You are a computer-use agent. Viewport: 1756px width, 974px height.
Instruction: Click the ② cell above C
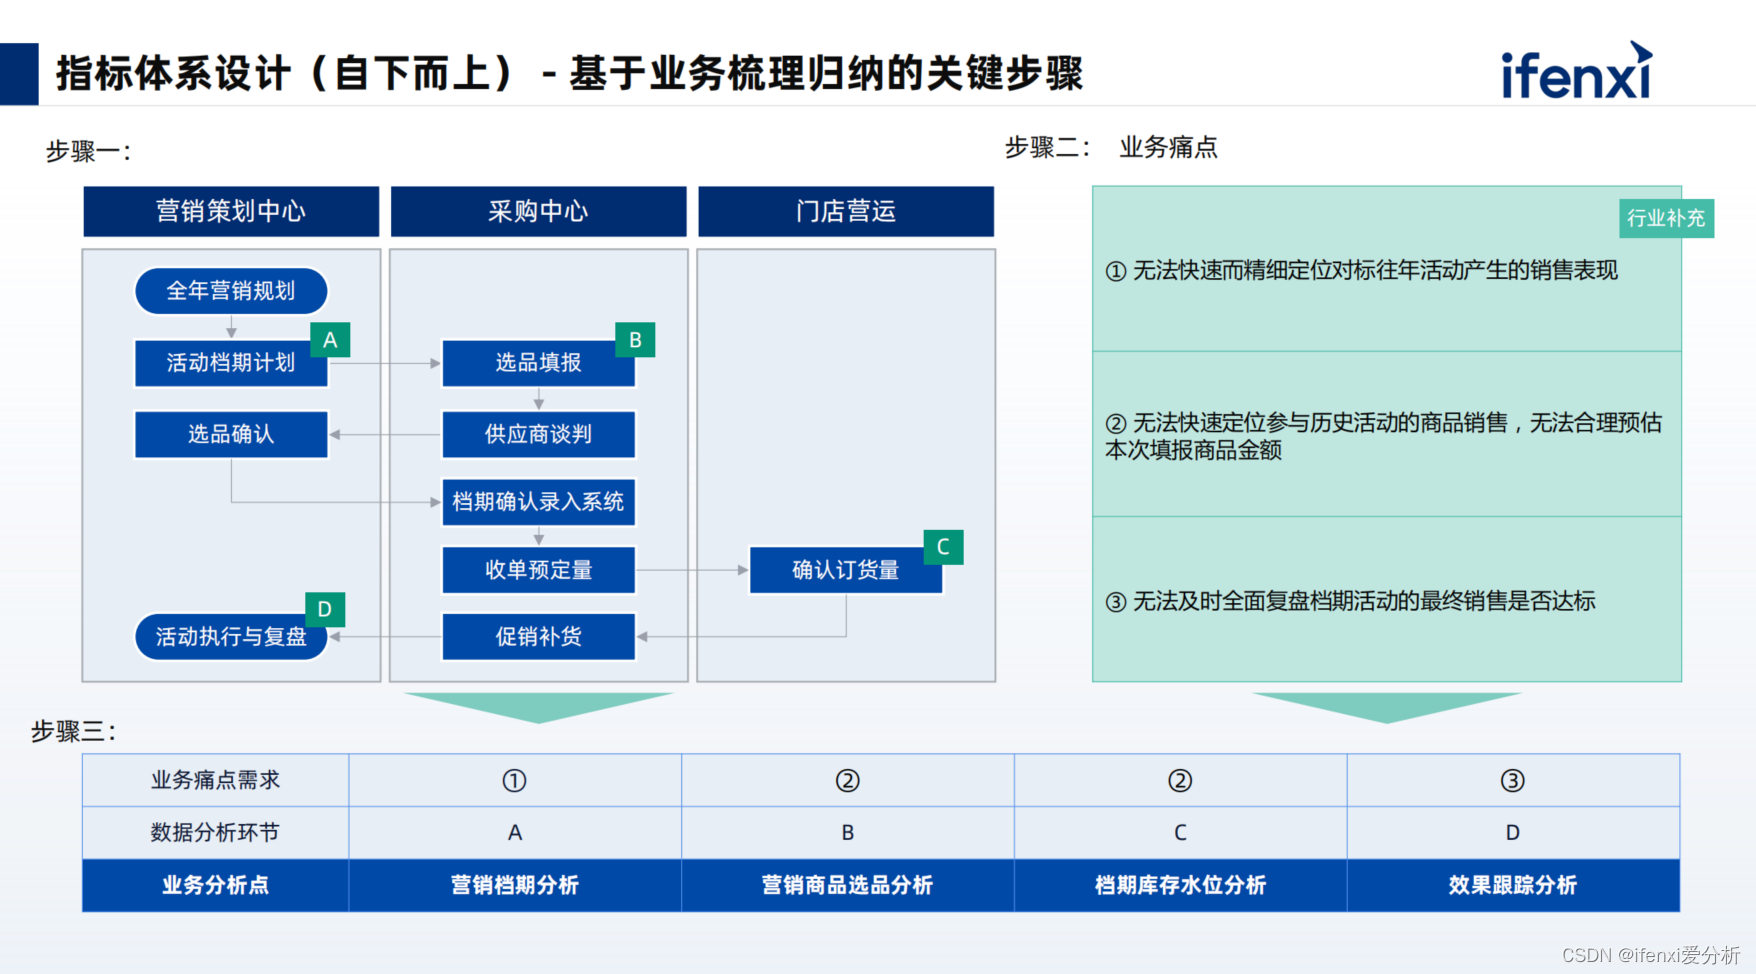pos(1180,780)
